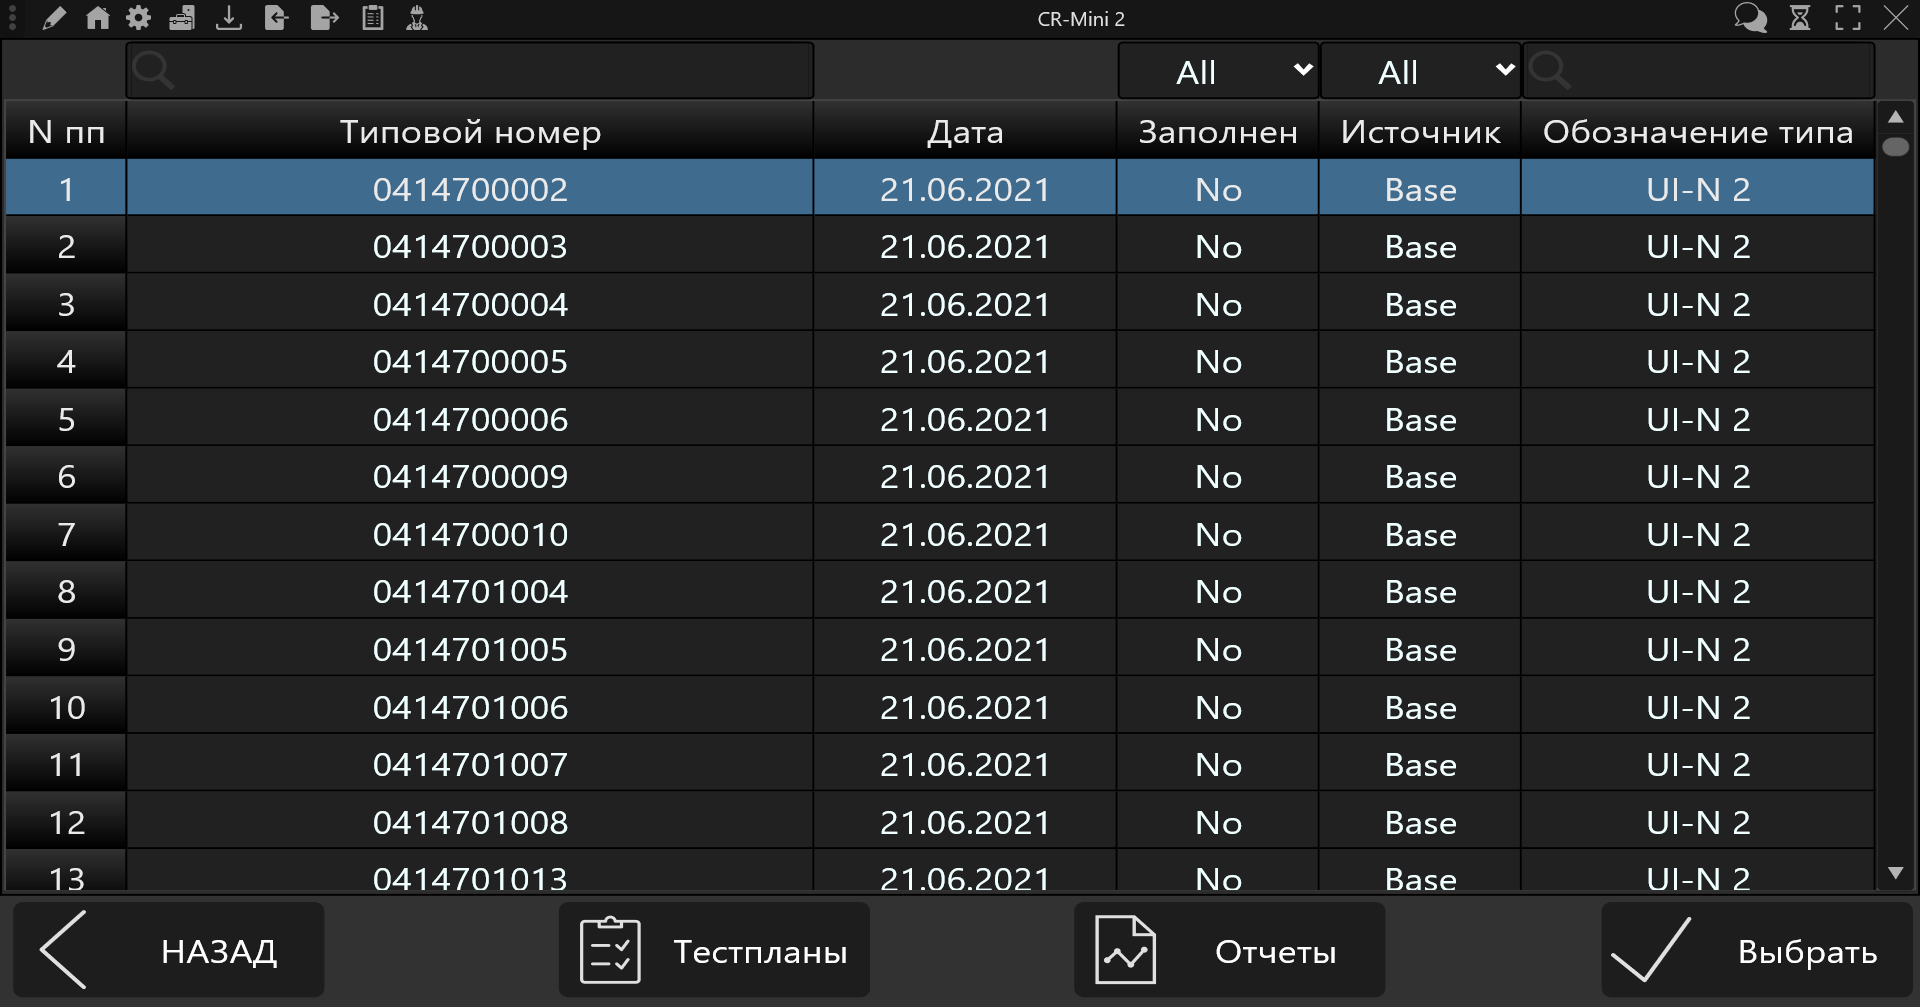Open the three-dot menu handle
This screenshot has height=1007, width=1920.
tap(12, 18)
